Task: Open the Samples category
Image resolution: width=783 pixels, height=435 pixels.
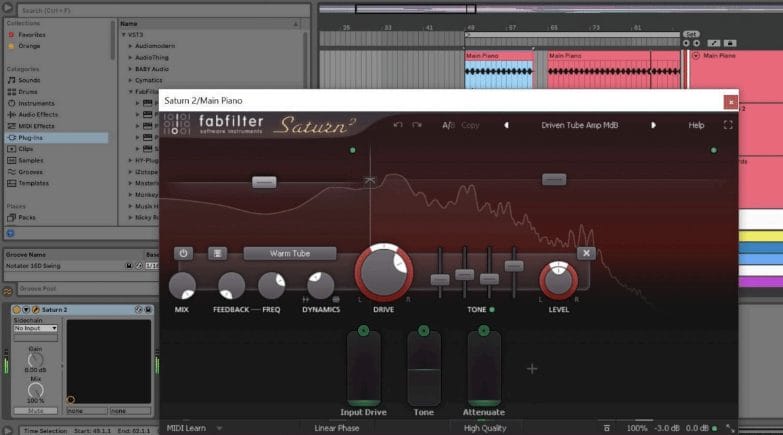Action: coord(30,160)
